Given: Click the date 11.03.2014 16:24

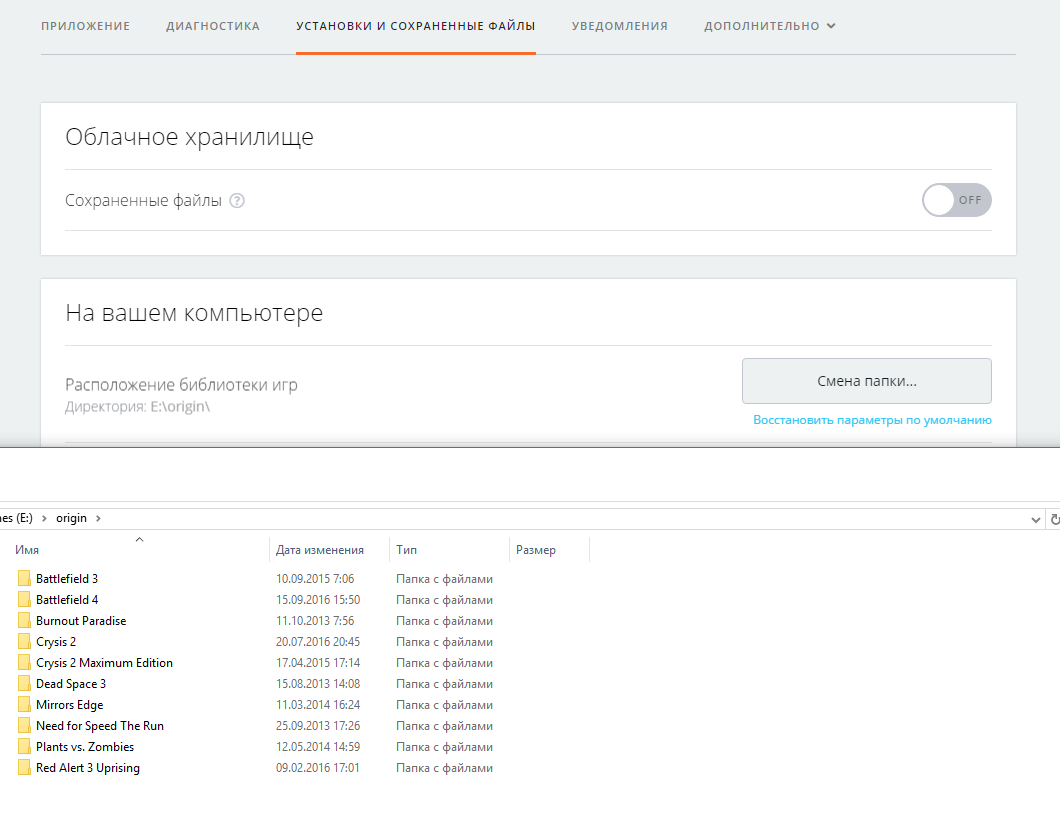Looking at the screenshot, I should (x=318, y=705).
